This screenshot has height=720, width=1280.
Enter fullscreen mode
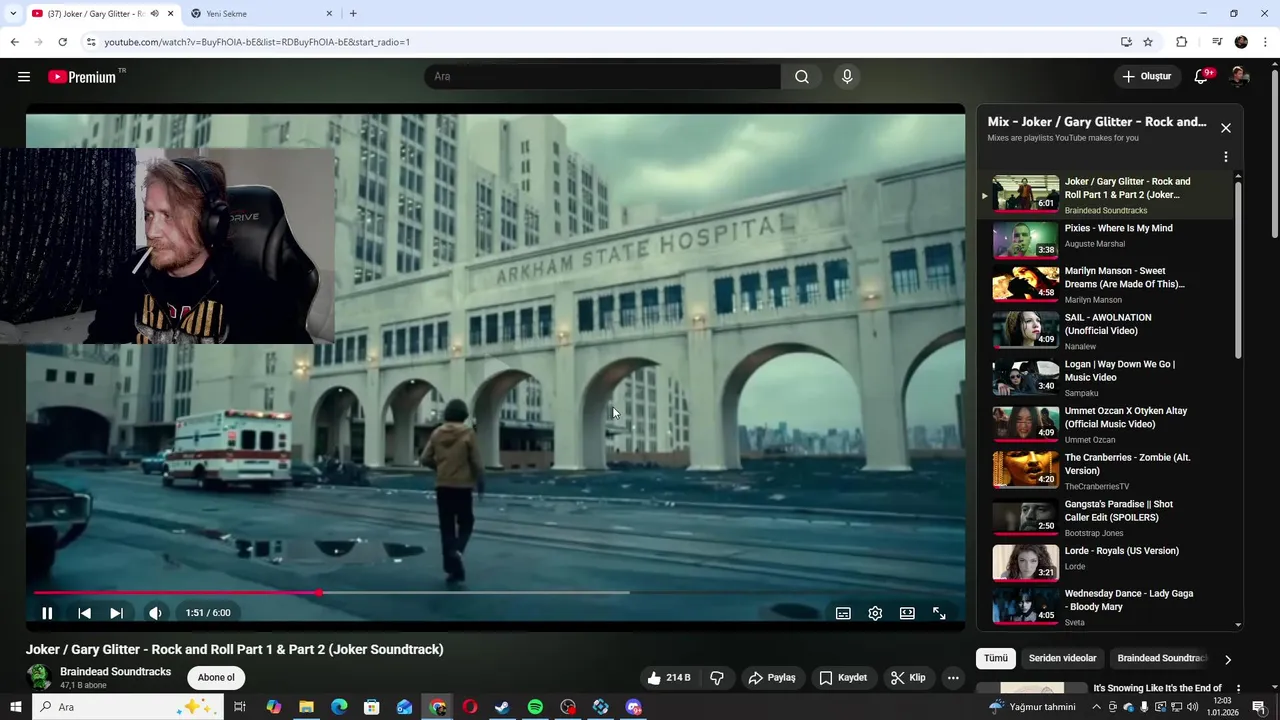click(x=939, y=613)
